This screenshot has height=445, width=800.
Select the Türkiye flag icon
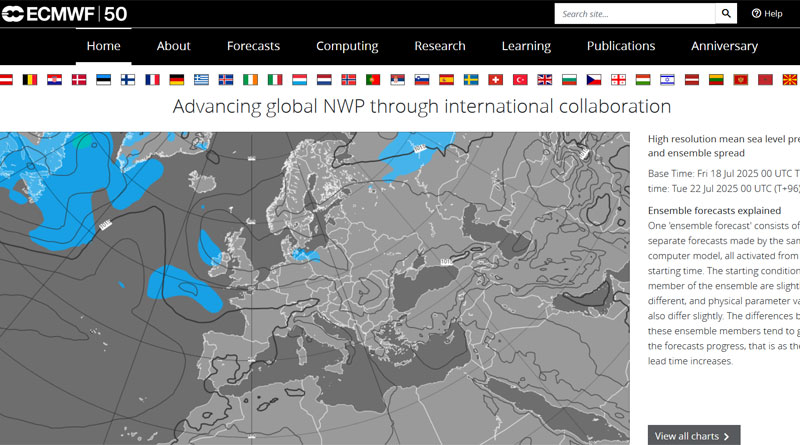(519, 80)
